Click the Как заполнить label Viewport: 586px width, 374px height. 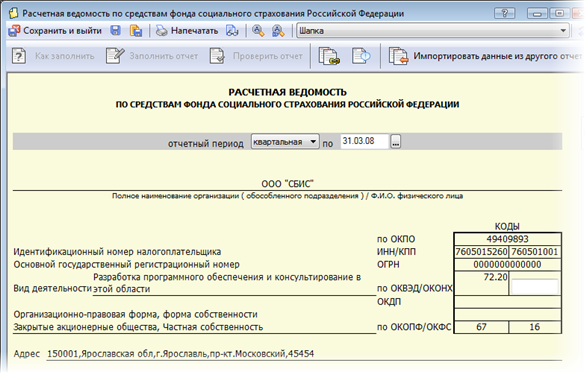coord(65,56)
